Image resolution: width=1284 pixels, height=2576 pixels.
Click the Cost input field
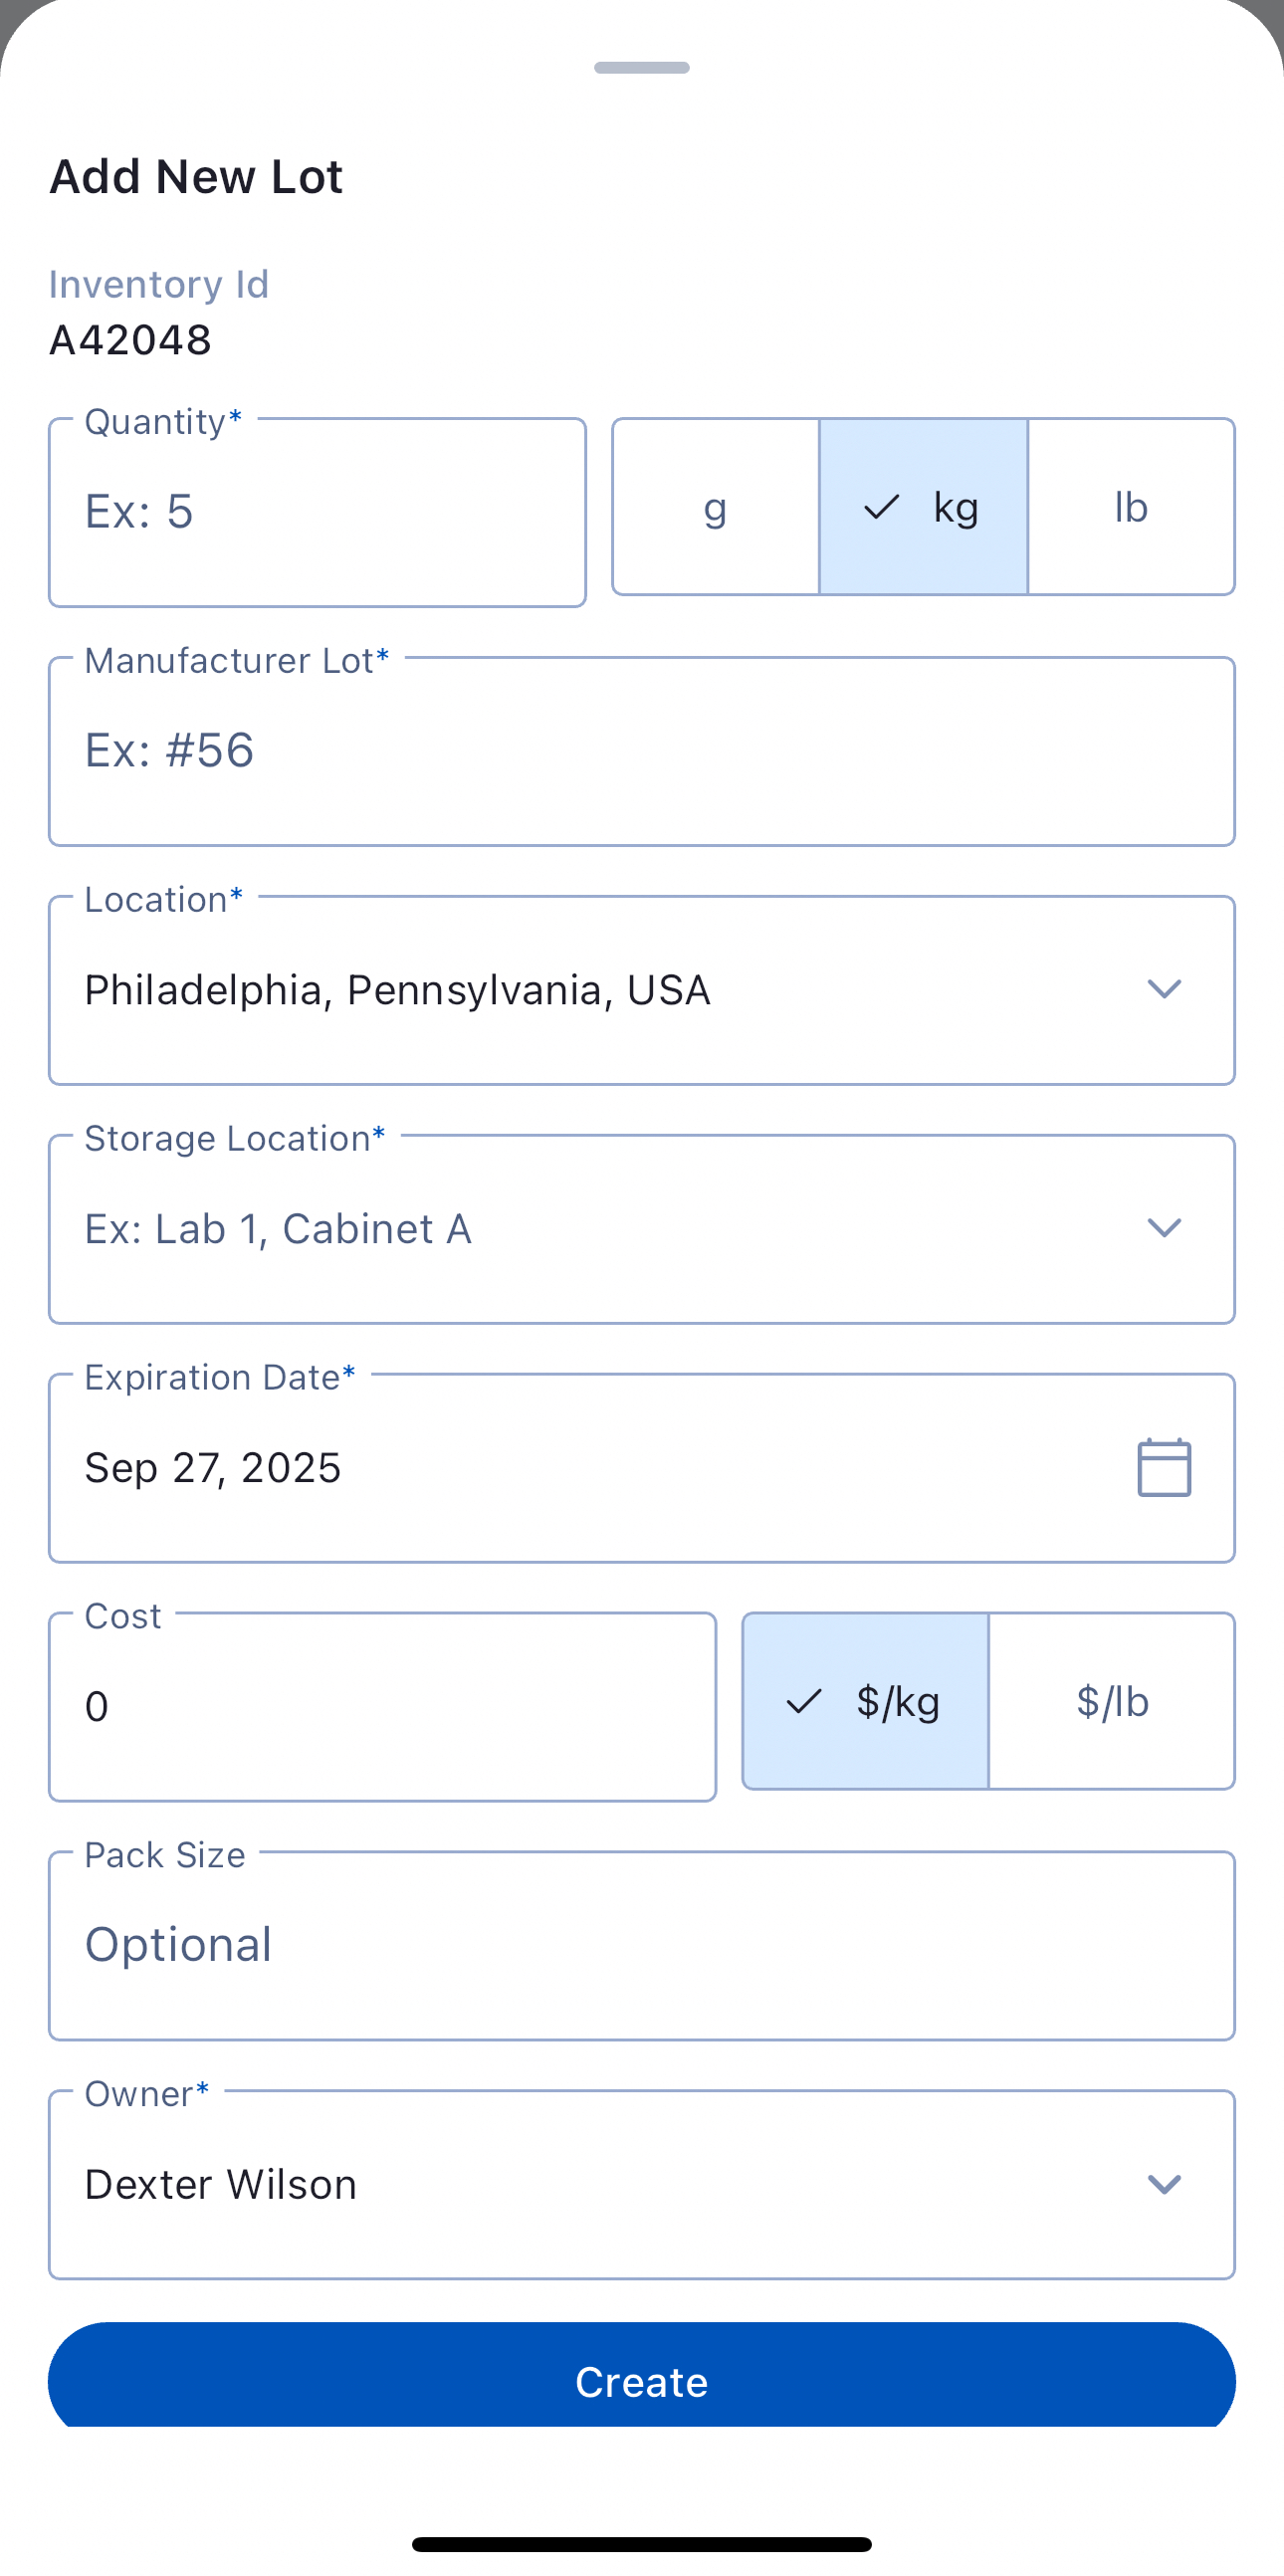(x=382, y=1707)
